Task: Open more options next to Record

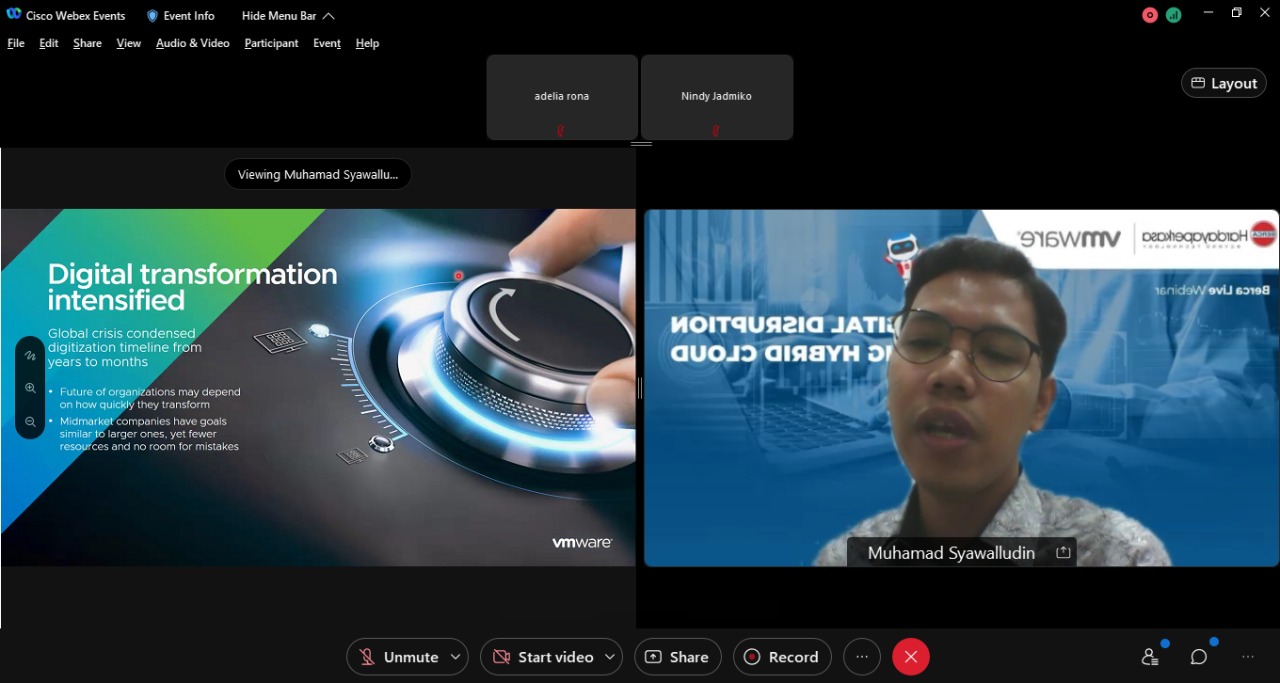Action: [x=862, y=657]
